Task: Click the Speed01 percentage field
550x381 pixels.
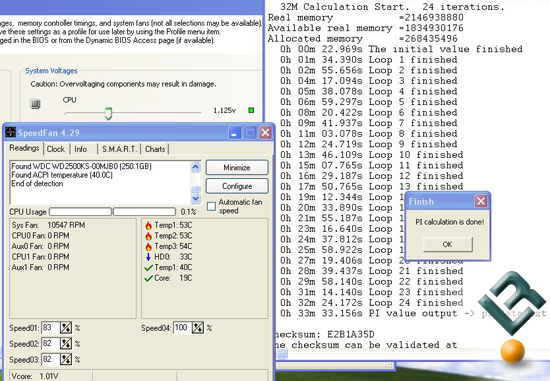Action: [50, 328]
